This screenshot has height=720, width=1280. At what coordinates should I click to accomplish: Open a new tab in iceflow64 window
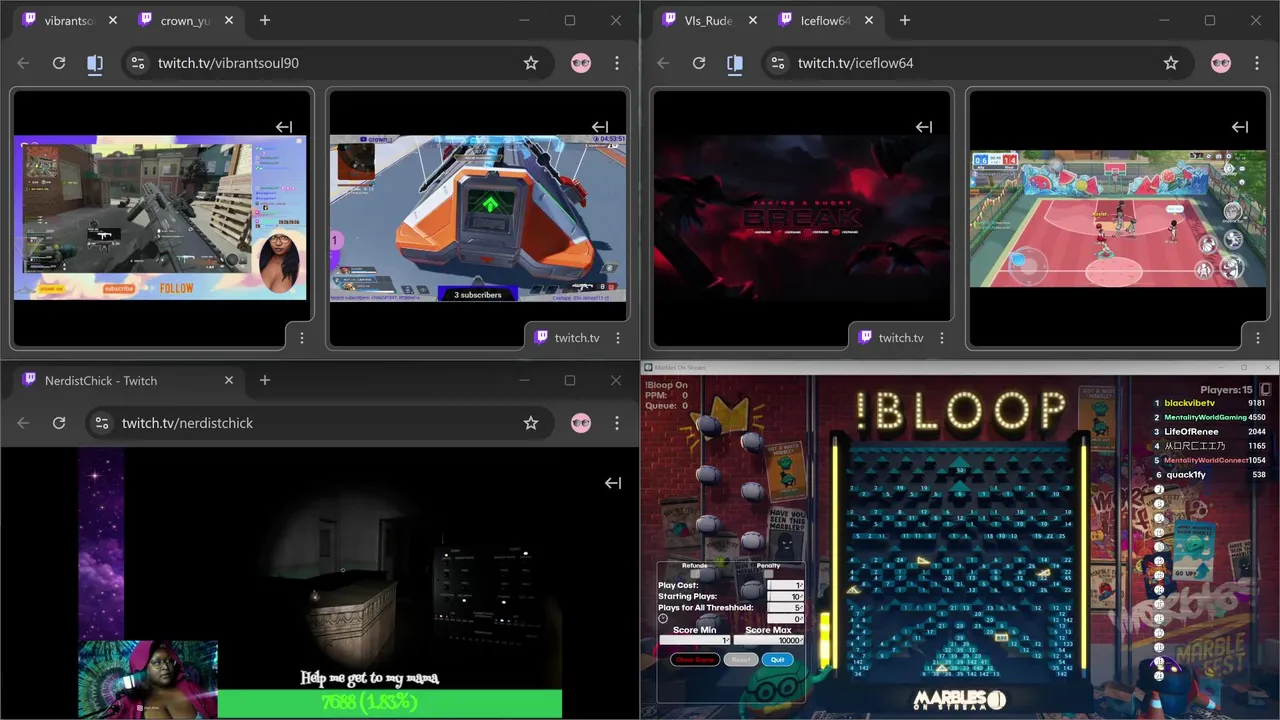point(905,21)
